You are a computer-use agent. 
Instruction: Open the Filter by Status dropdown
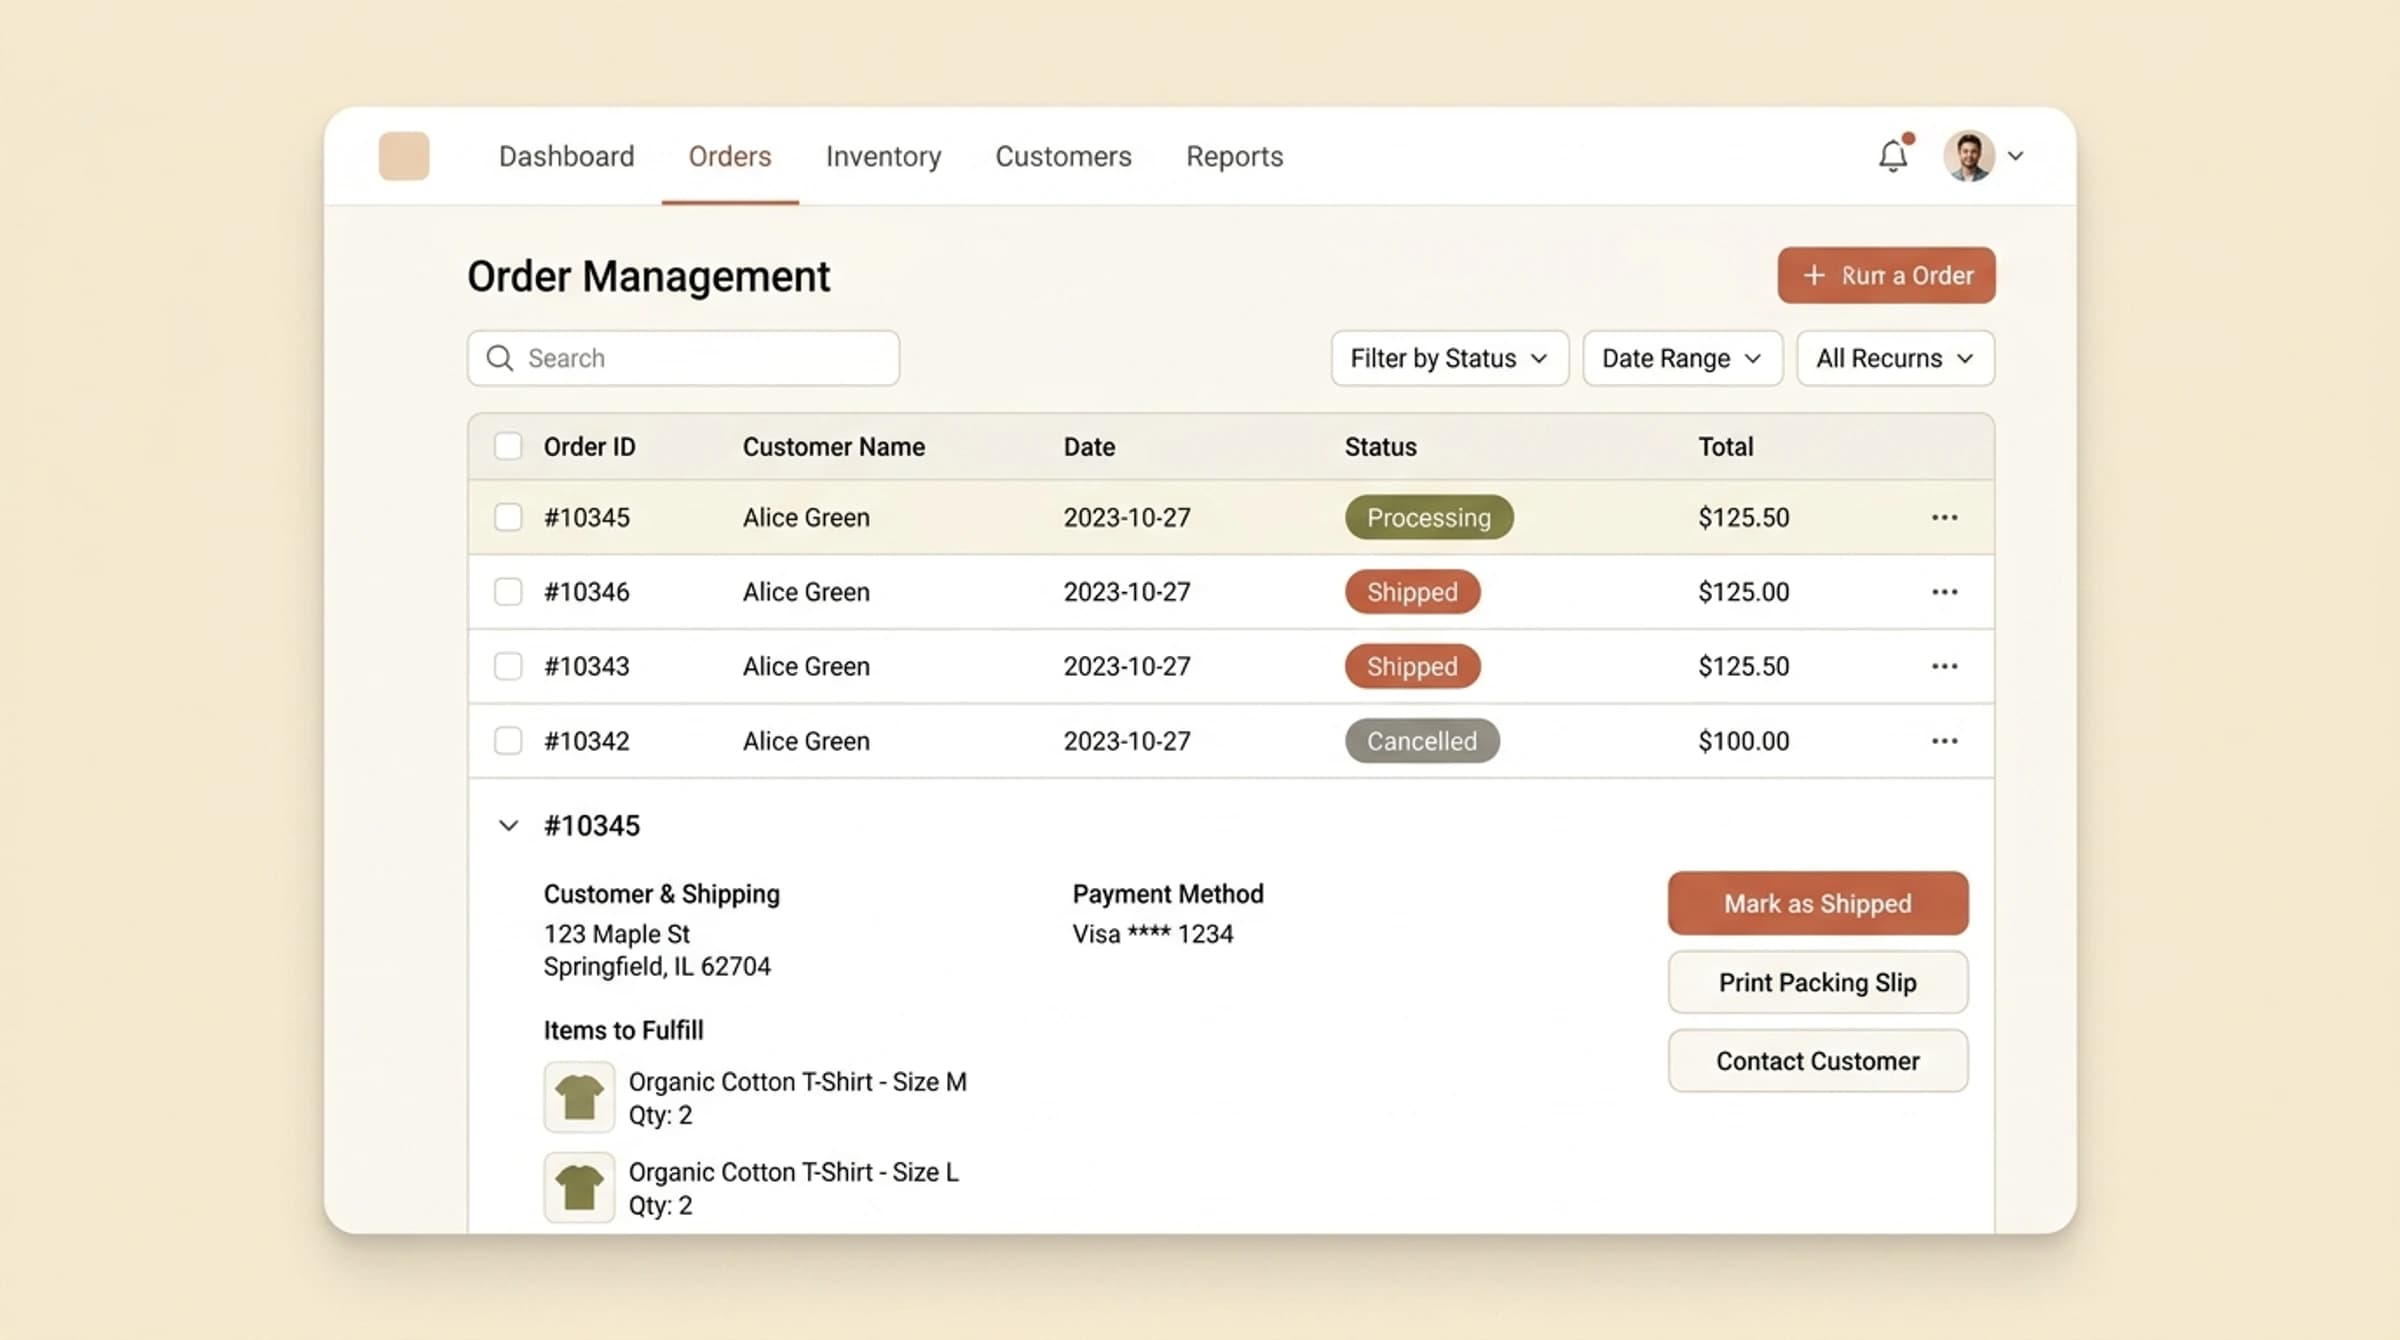(x=1449, y=358)
